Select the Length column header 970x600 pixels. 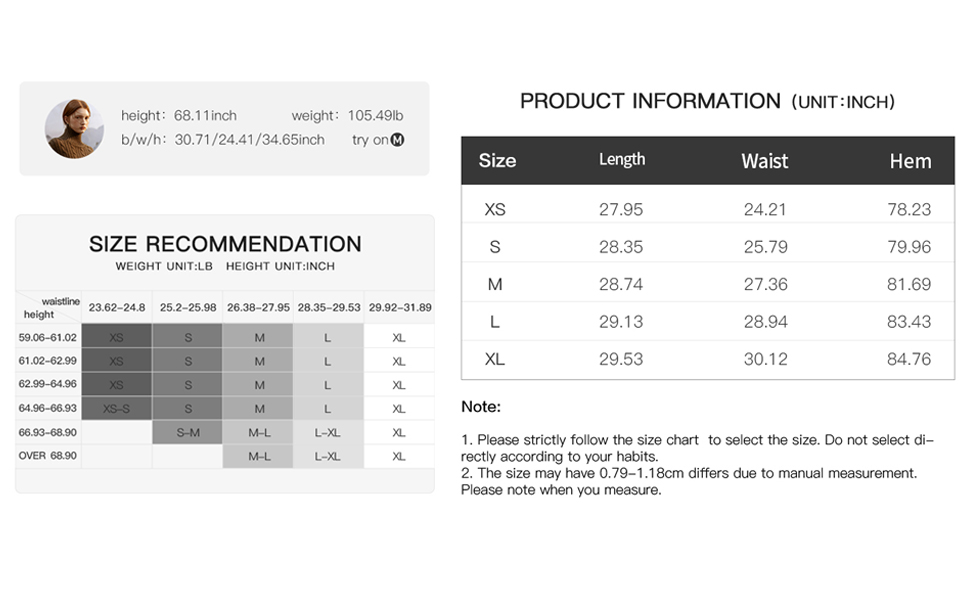coord(622,160)
